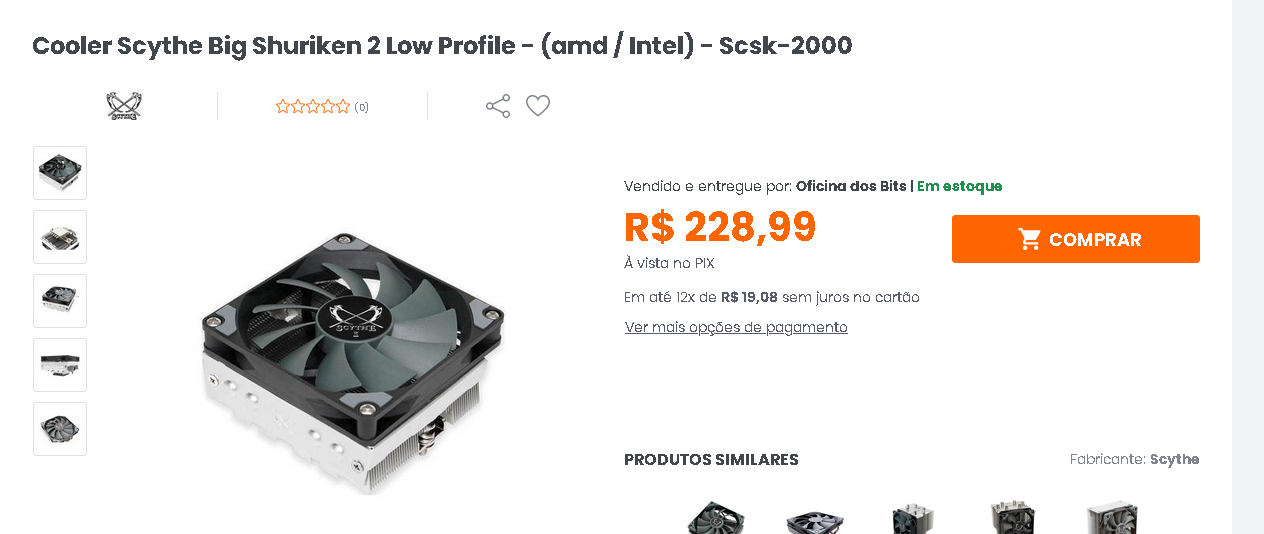1264x534 pixels.
Task: Click the cart icon in COMPRAR button
Action: tap(1029, 240)
